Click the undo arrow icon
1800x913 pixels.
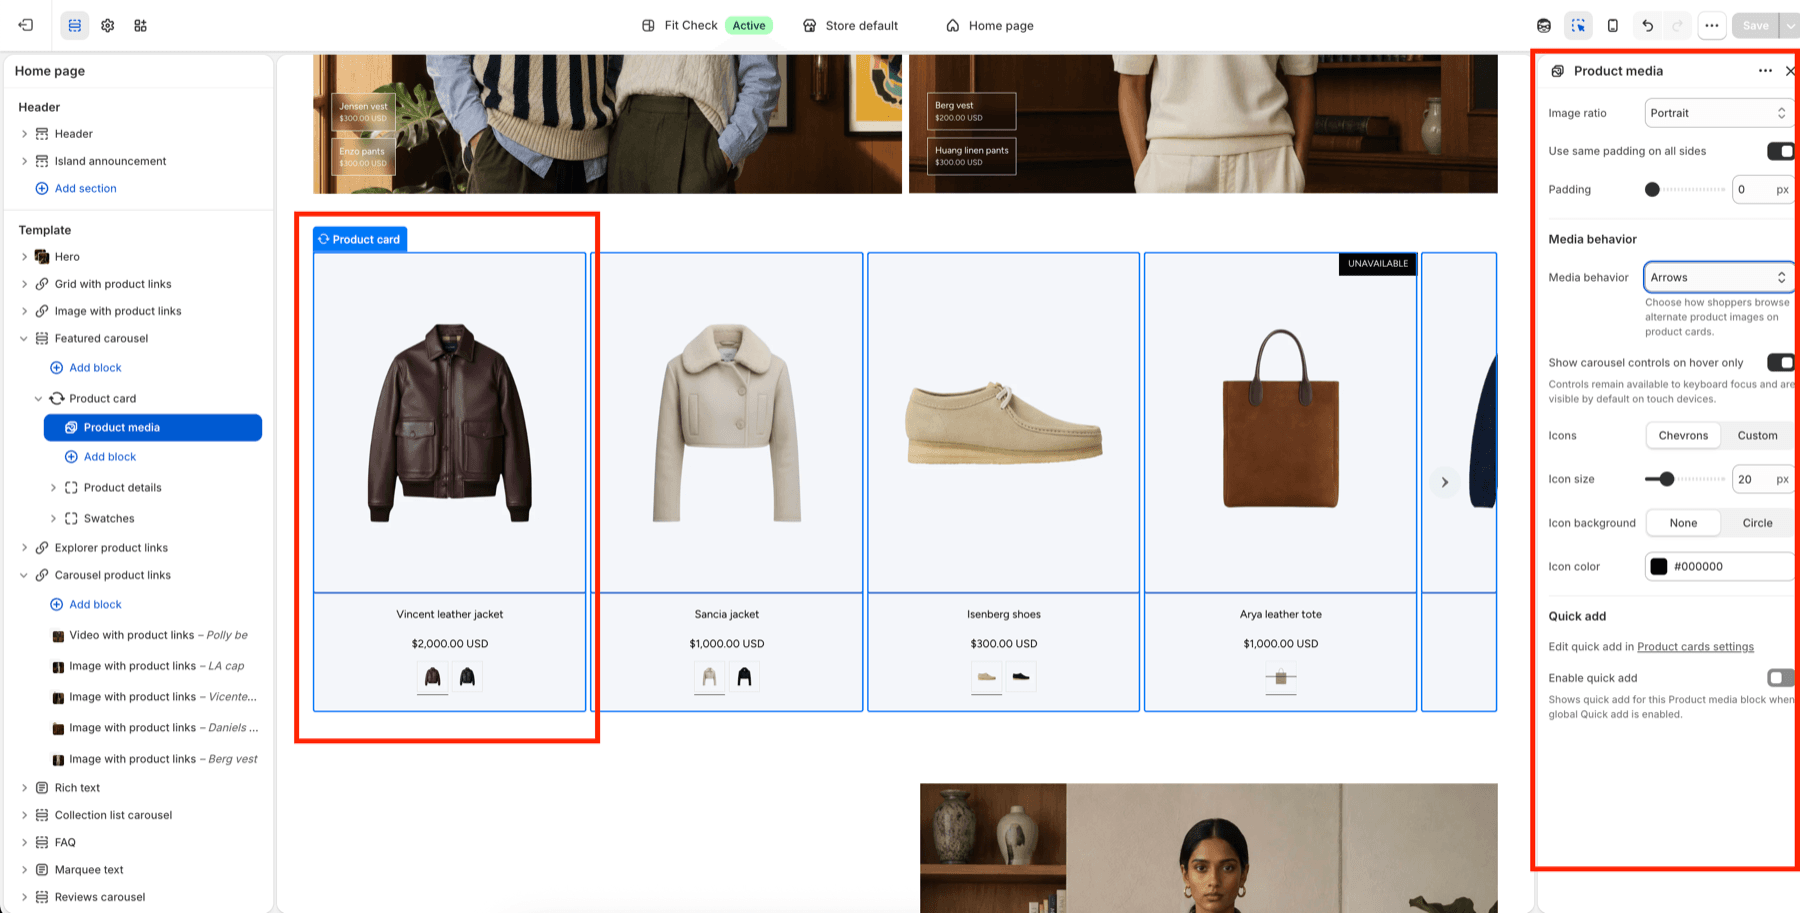[x=1648, y=25]
